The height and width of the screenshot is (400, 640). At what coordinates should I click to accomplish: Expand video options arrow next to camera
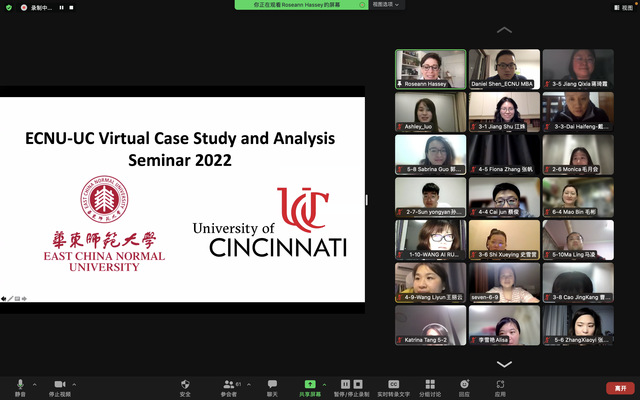coord(74,384)
